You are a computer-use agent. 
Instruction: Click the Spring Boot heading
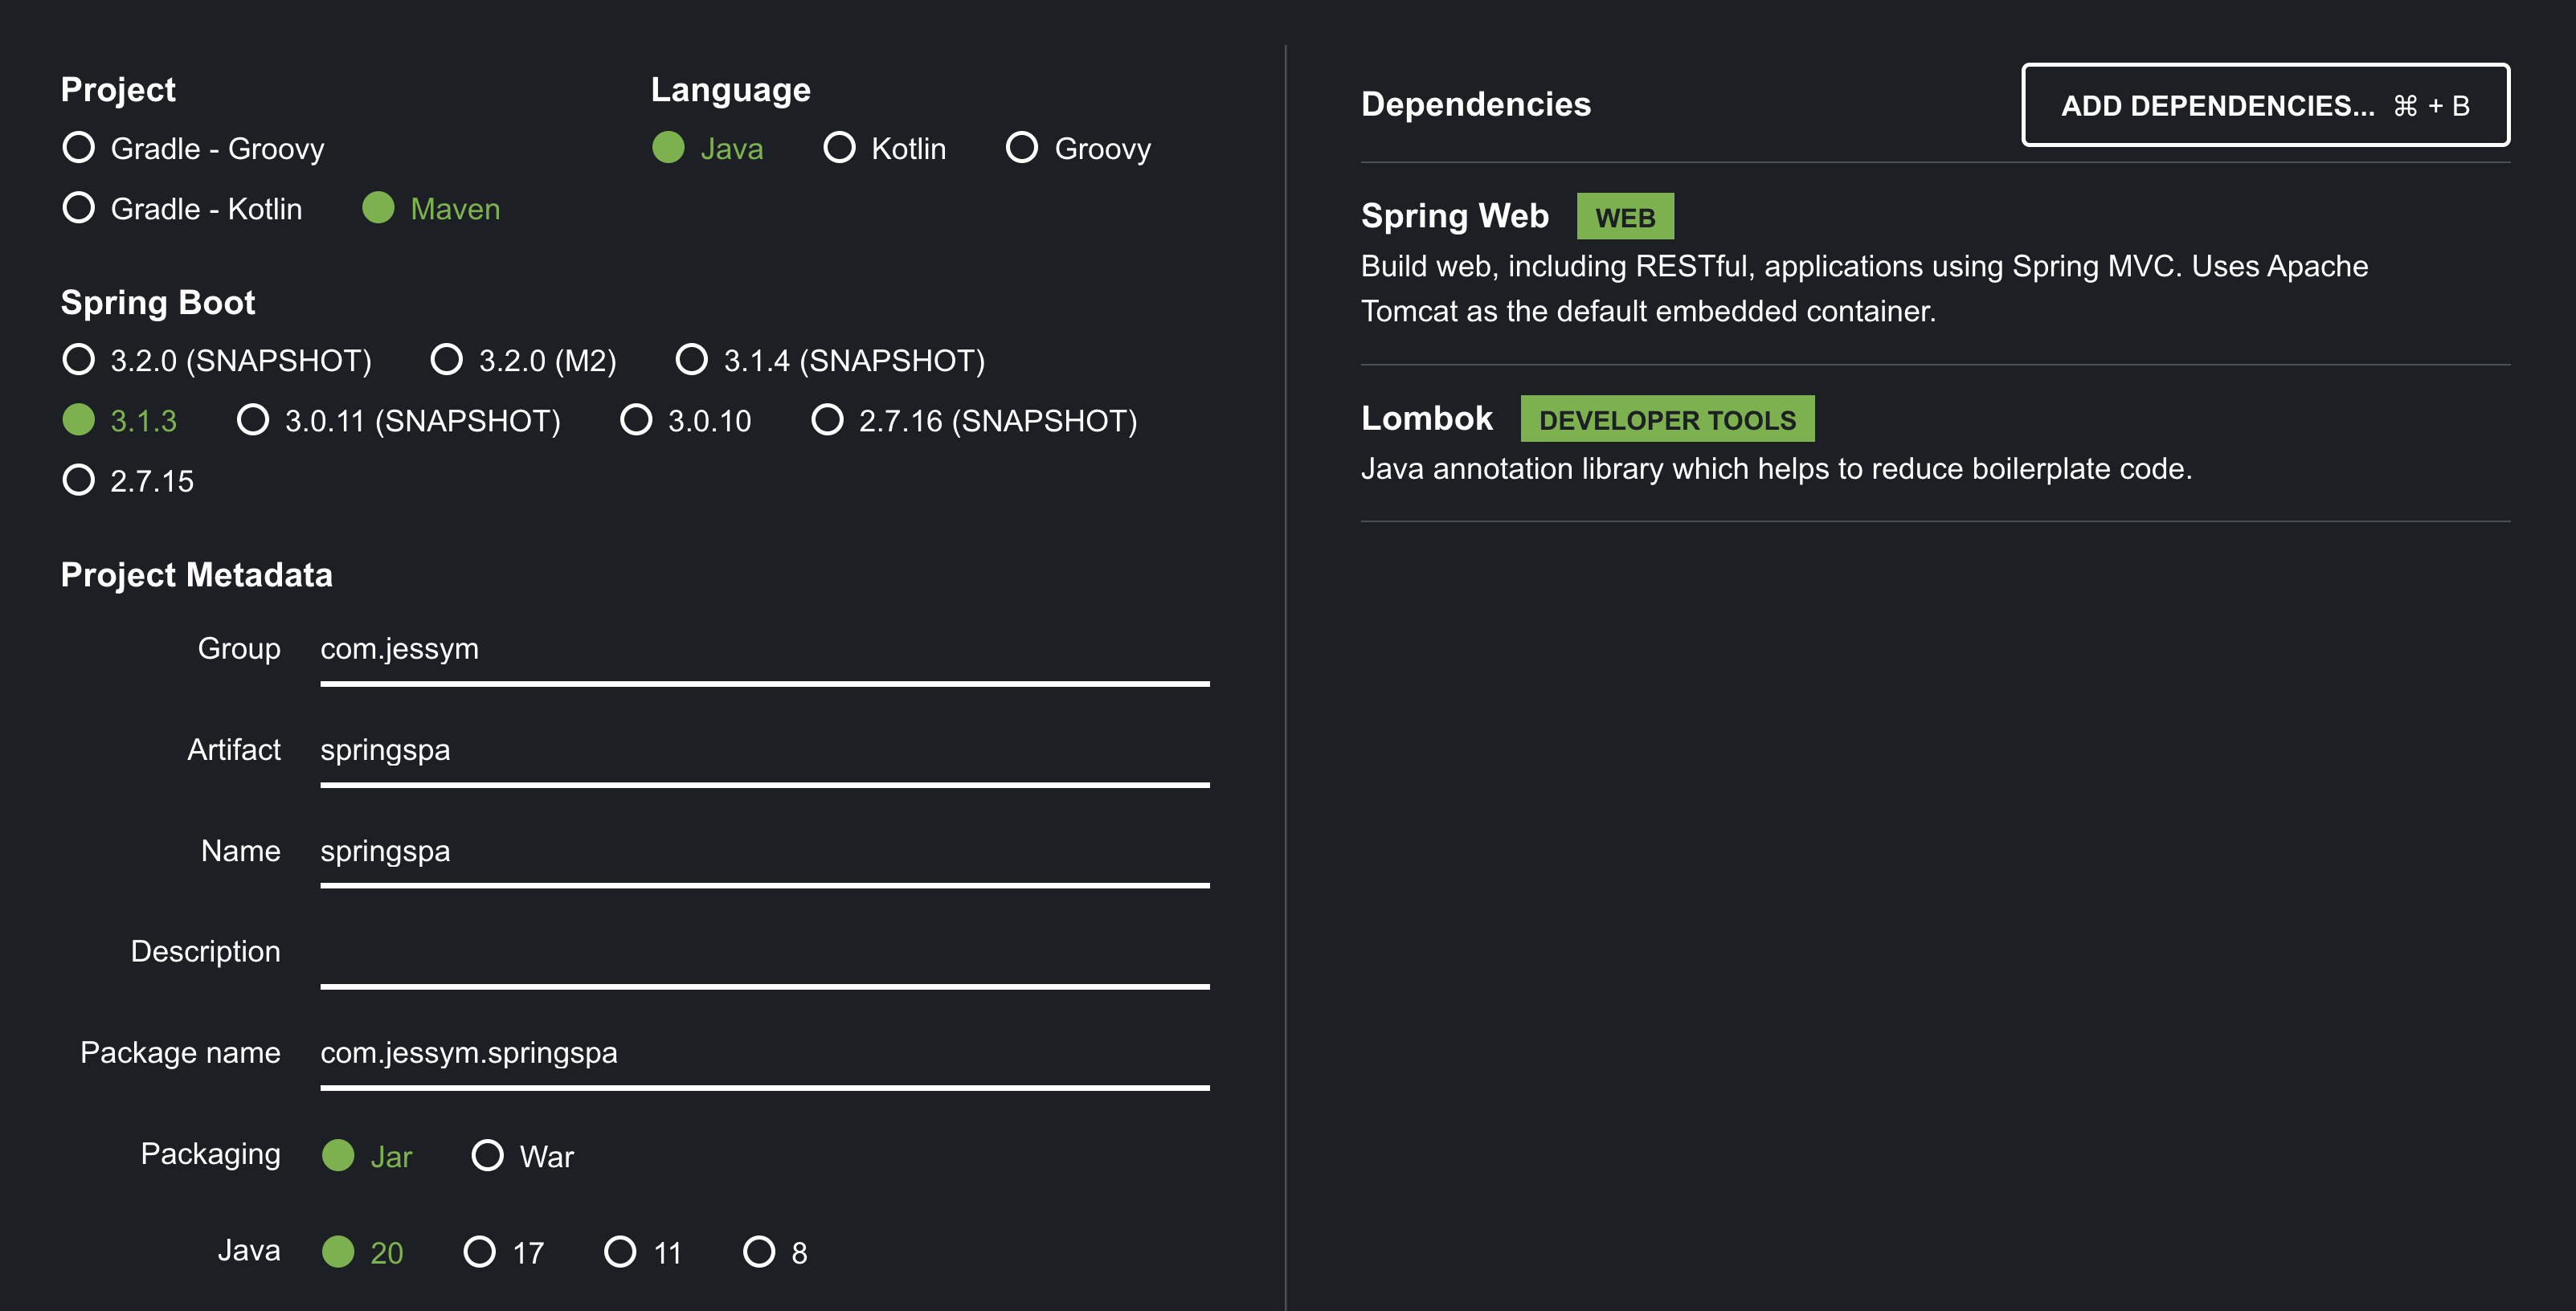tap(158, 302)
